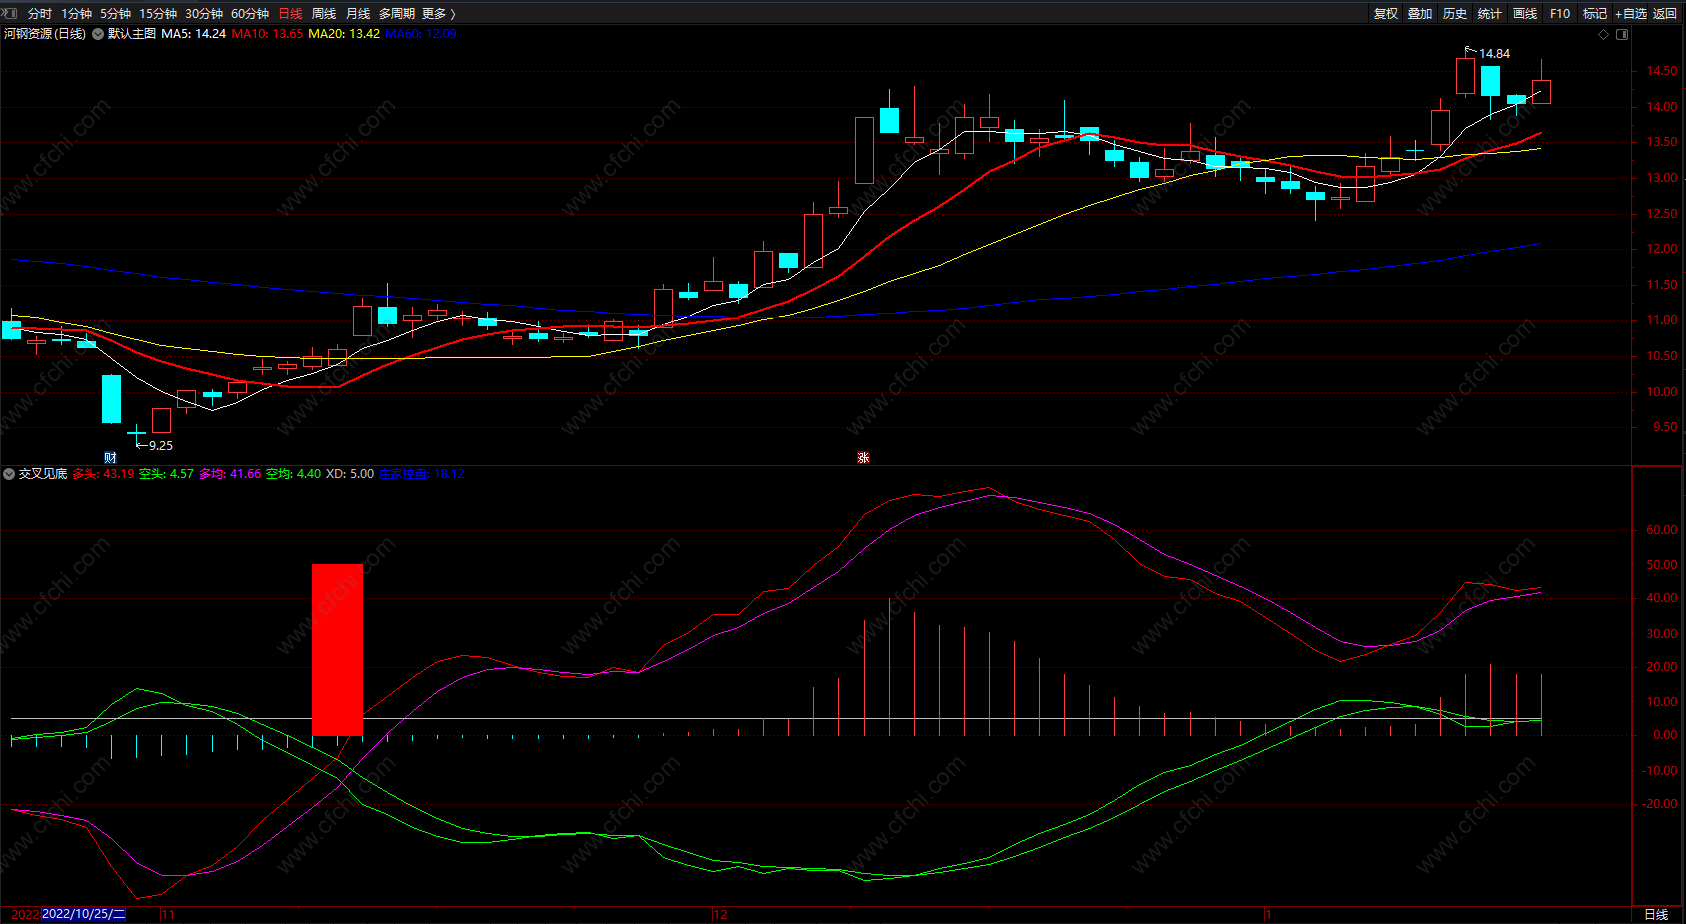
Task: Click the 财 financial marker icon
Action: tap(110, 458)
